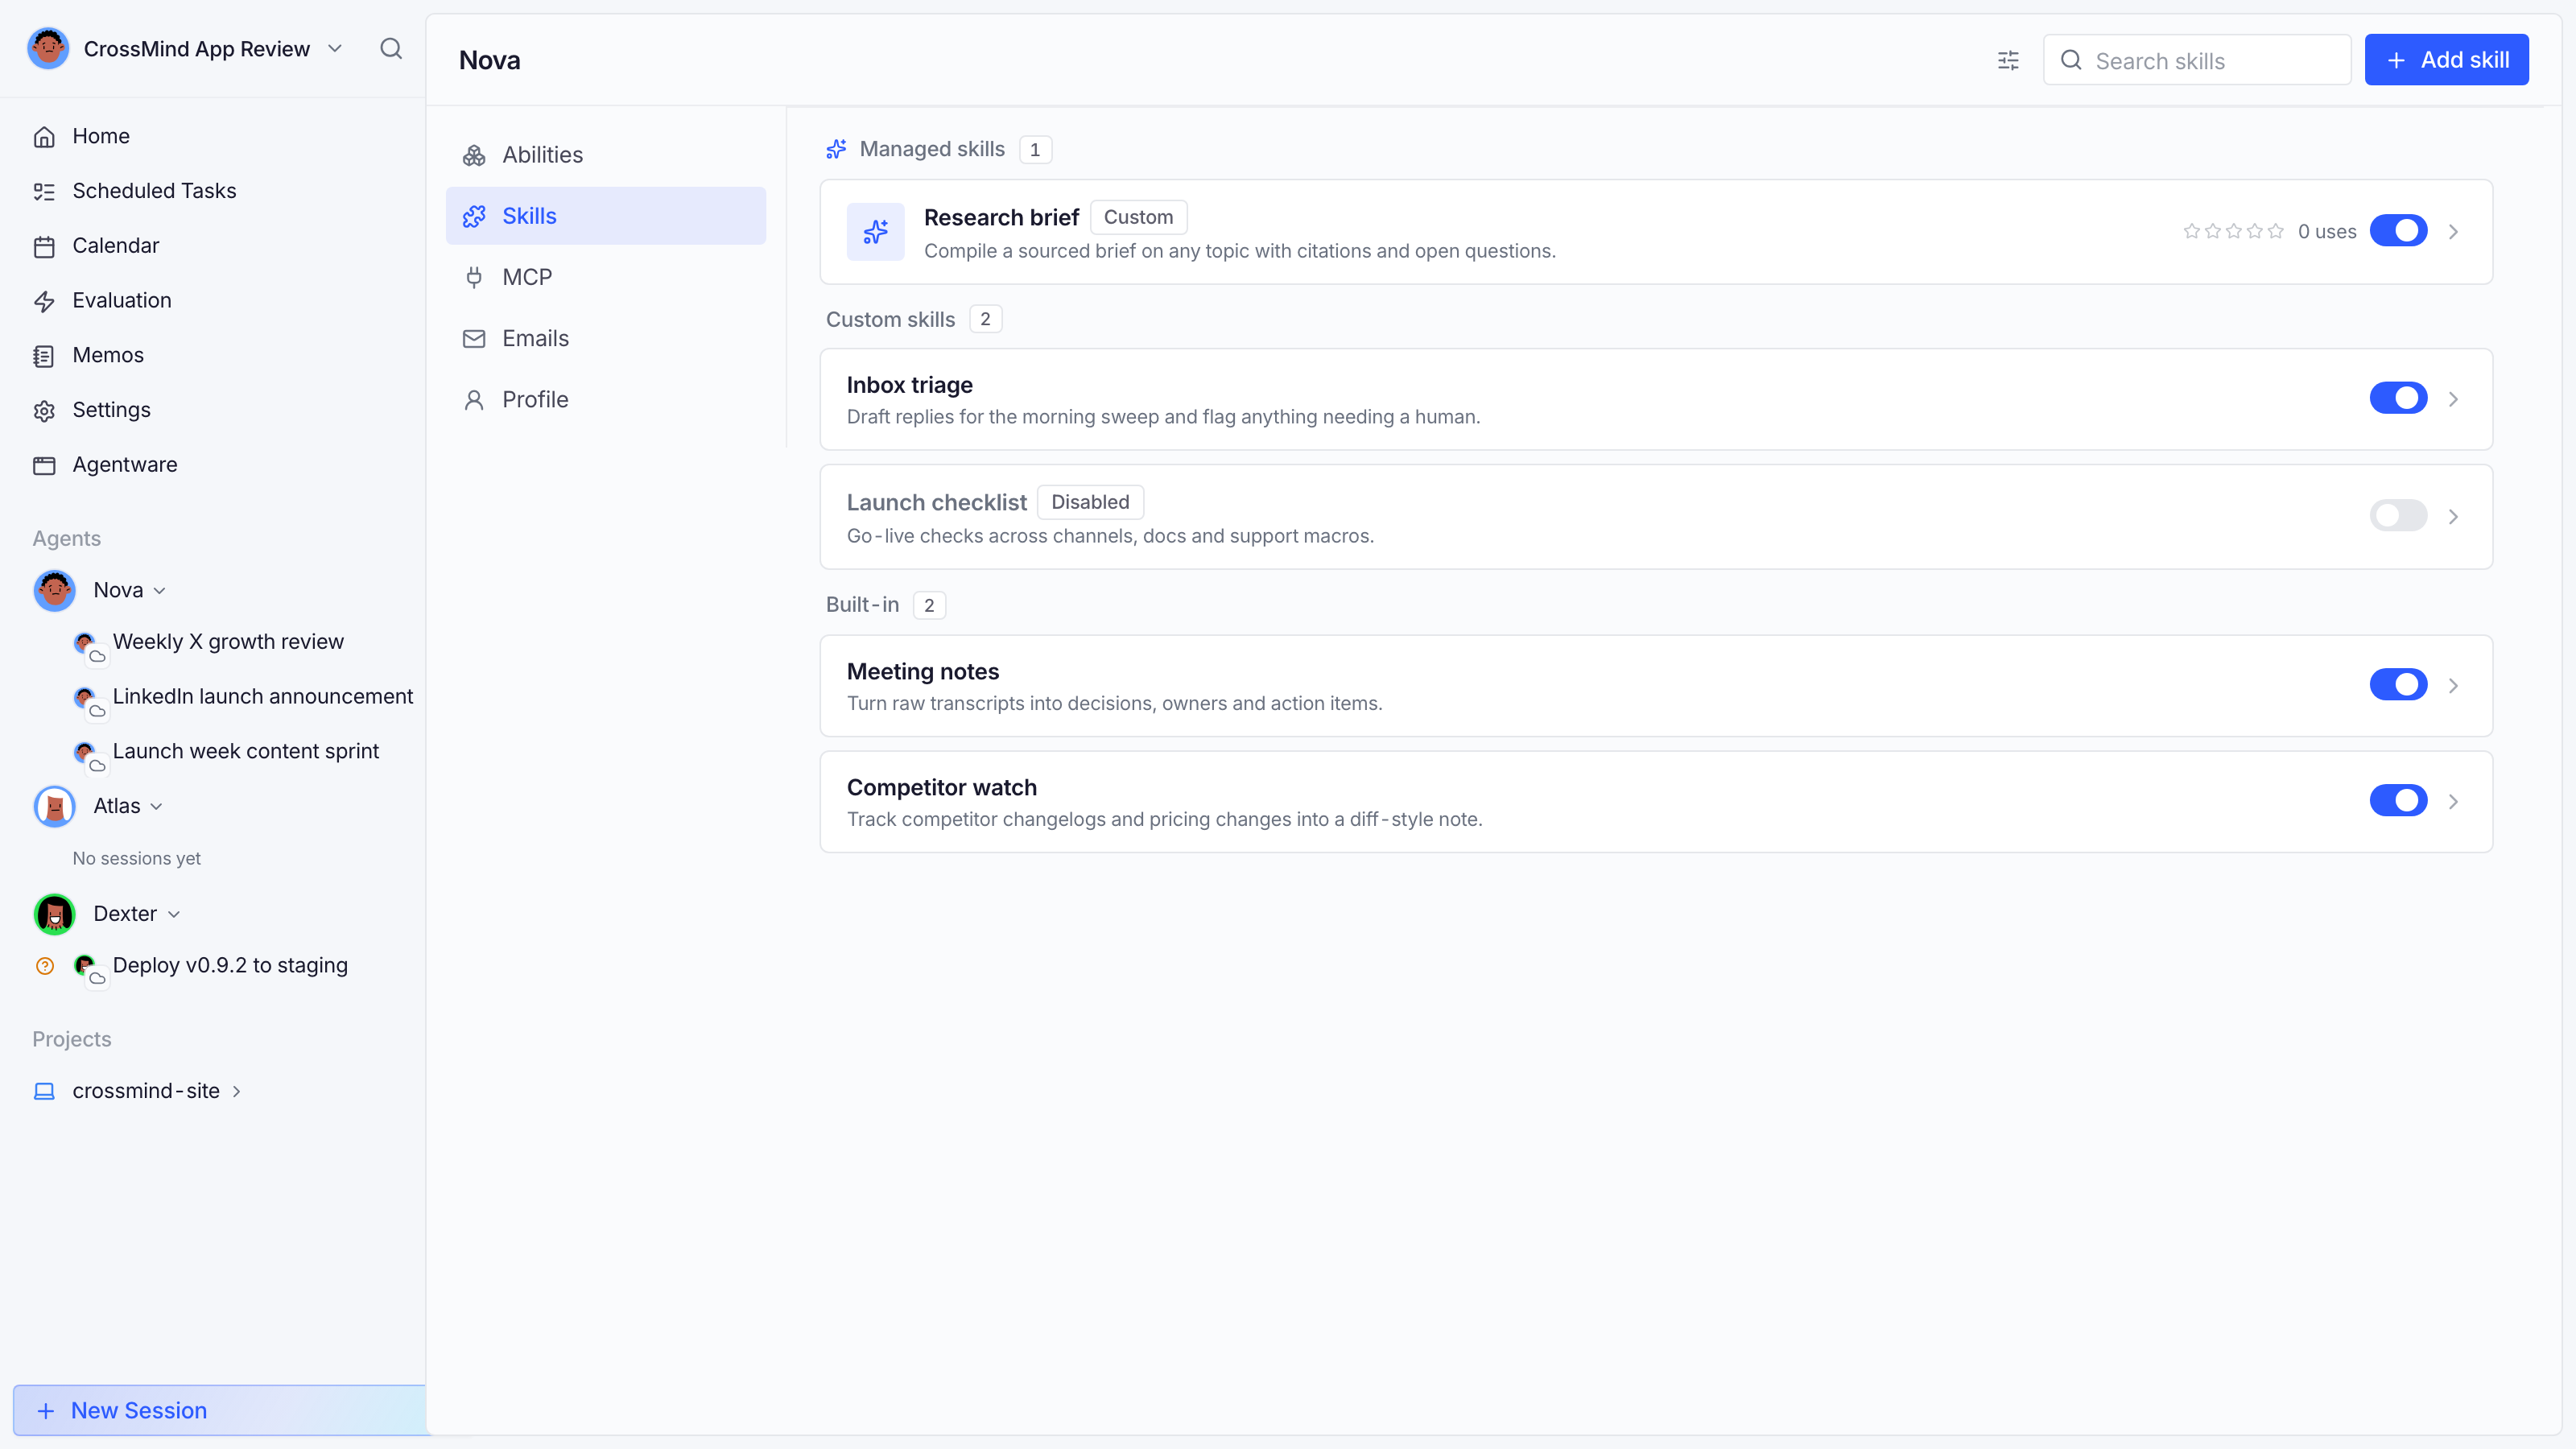Image resolution: width=2576 pixels, height=1449 pixels.
Task: Click the Research brief sparkle icon
Action: 875,232
